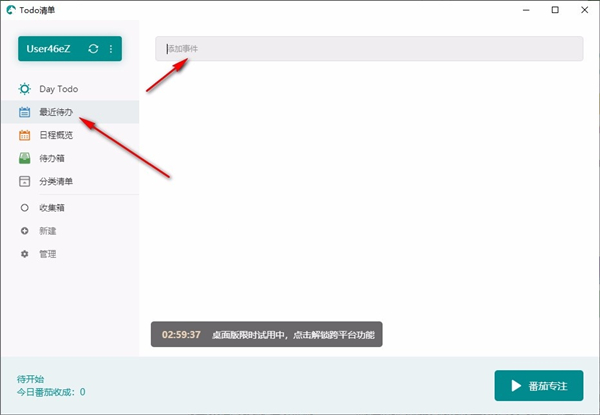Screen dimensions: 600x415
Task: Start the 番茄专注 focus session
Action: tap(539, 385)
